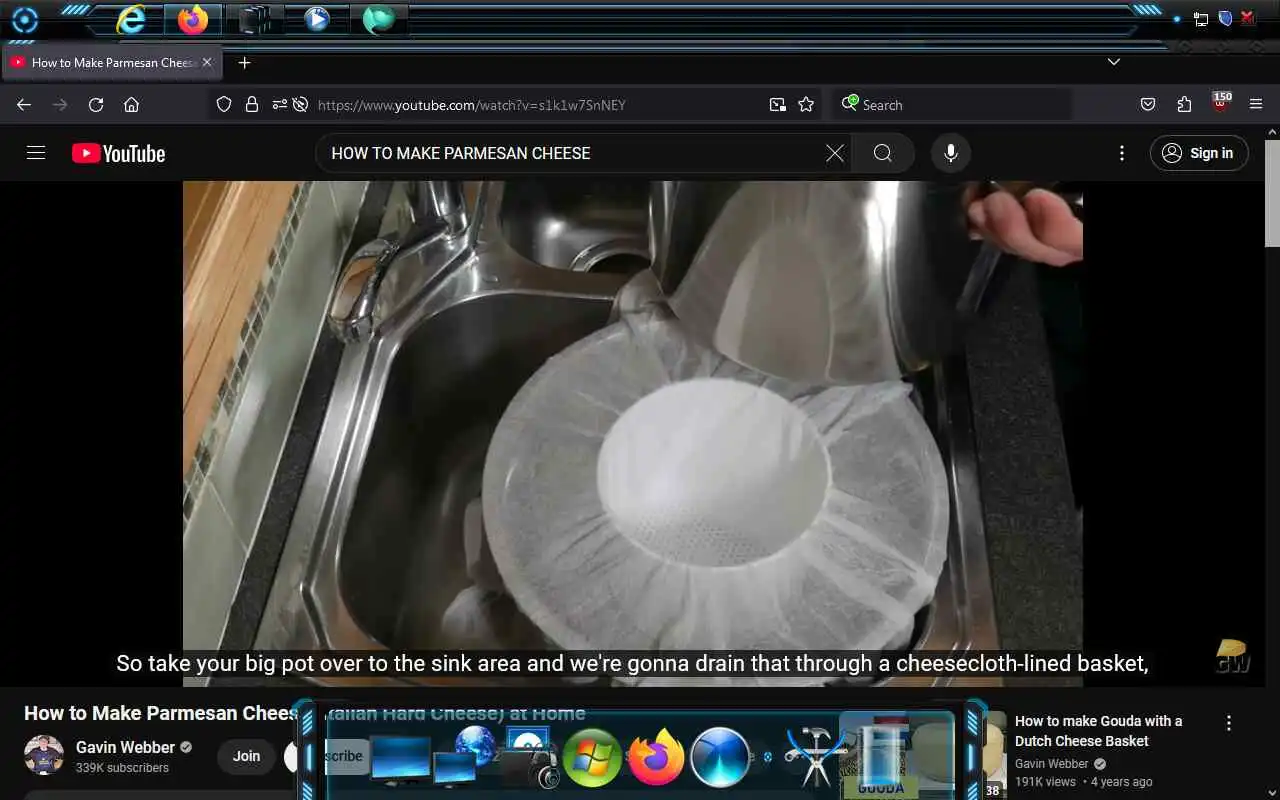Bookmark this page with star

pyautogui.click(x=806, y=105)
